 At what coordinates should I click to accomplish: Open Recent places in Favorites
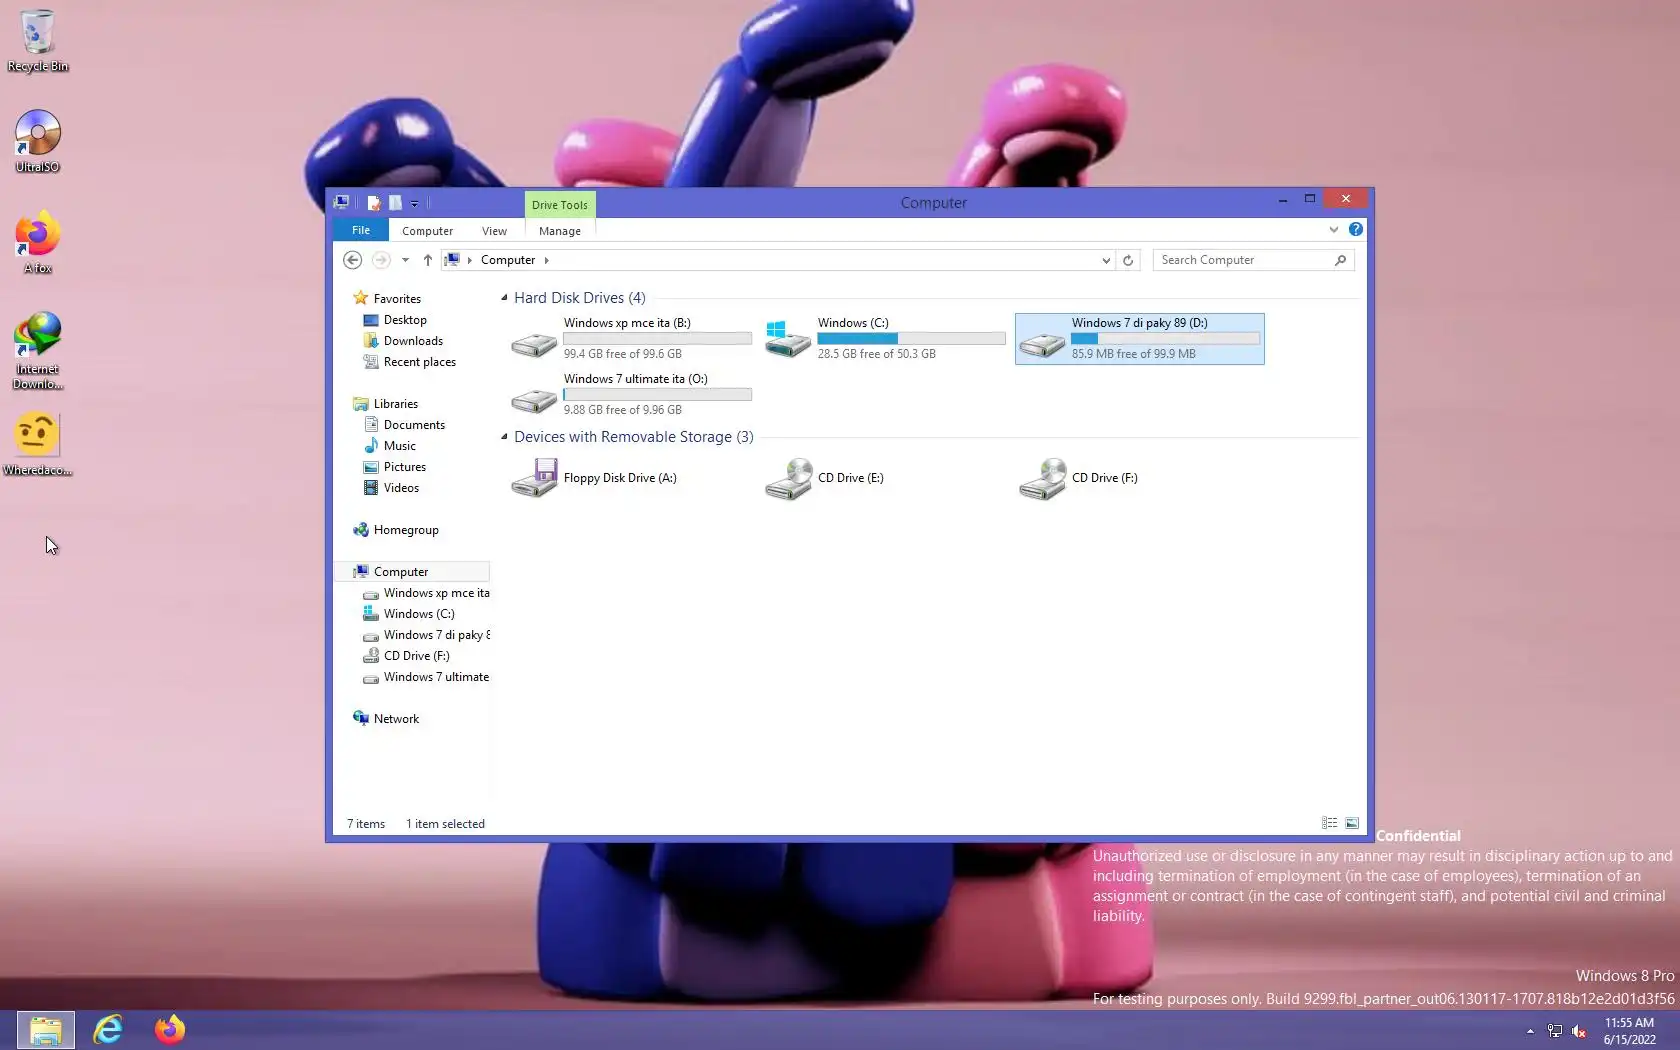tap(420, 362)
